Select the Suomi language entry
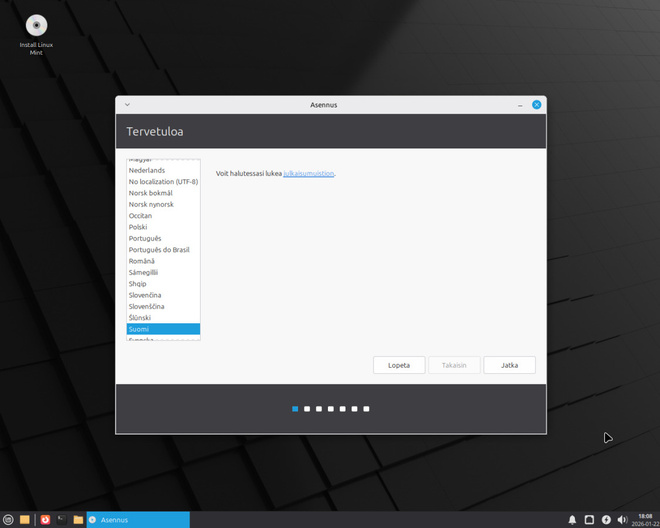 [x=163, y=329]
